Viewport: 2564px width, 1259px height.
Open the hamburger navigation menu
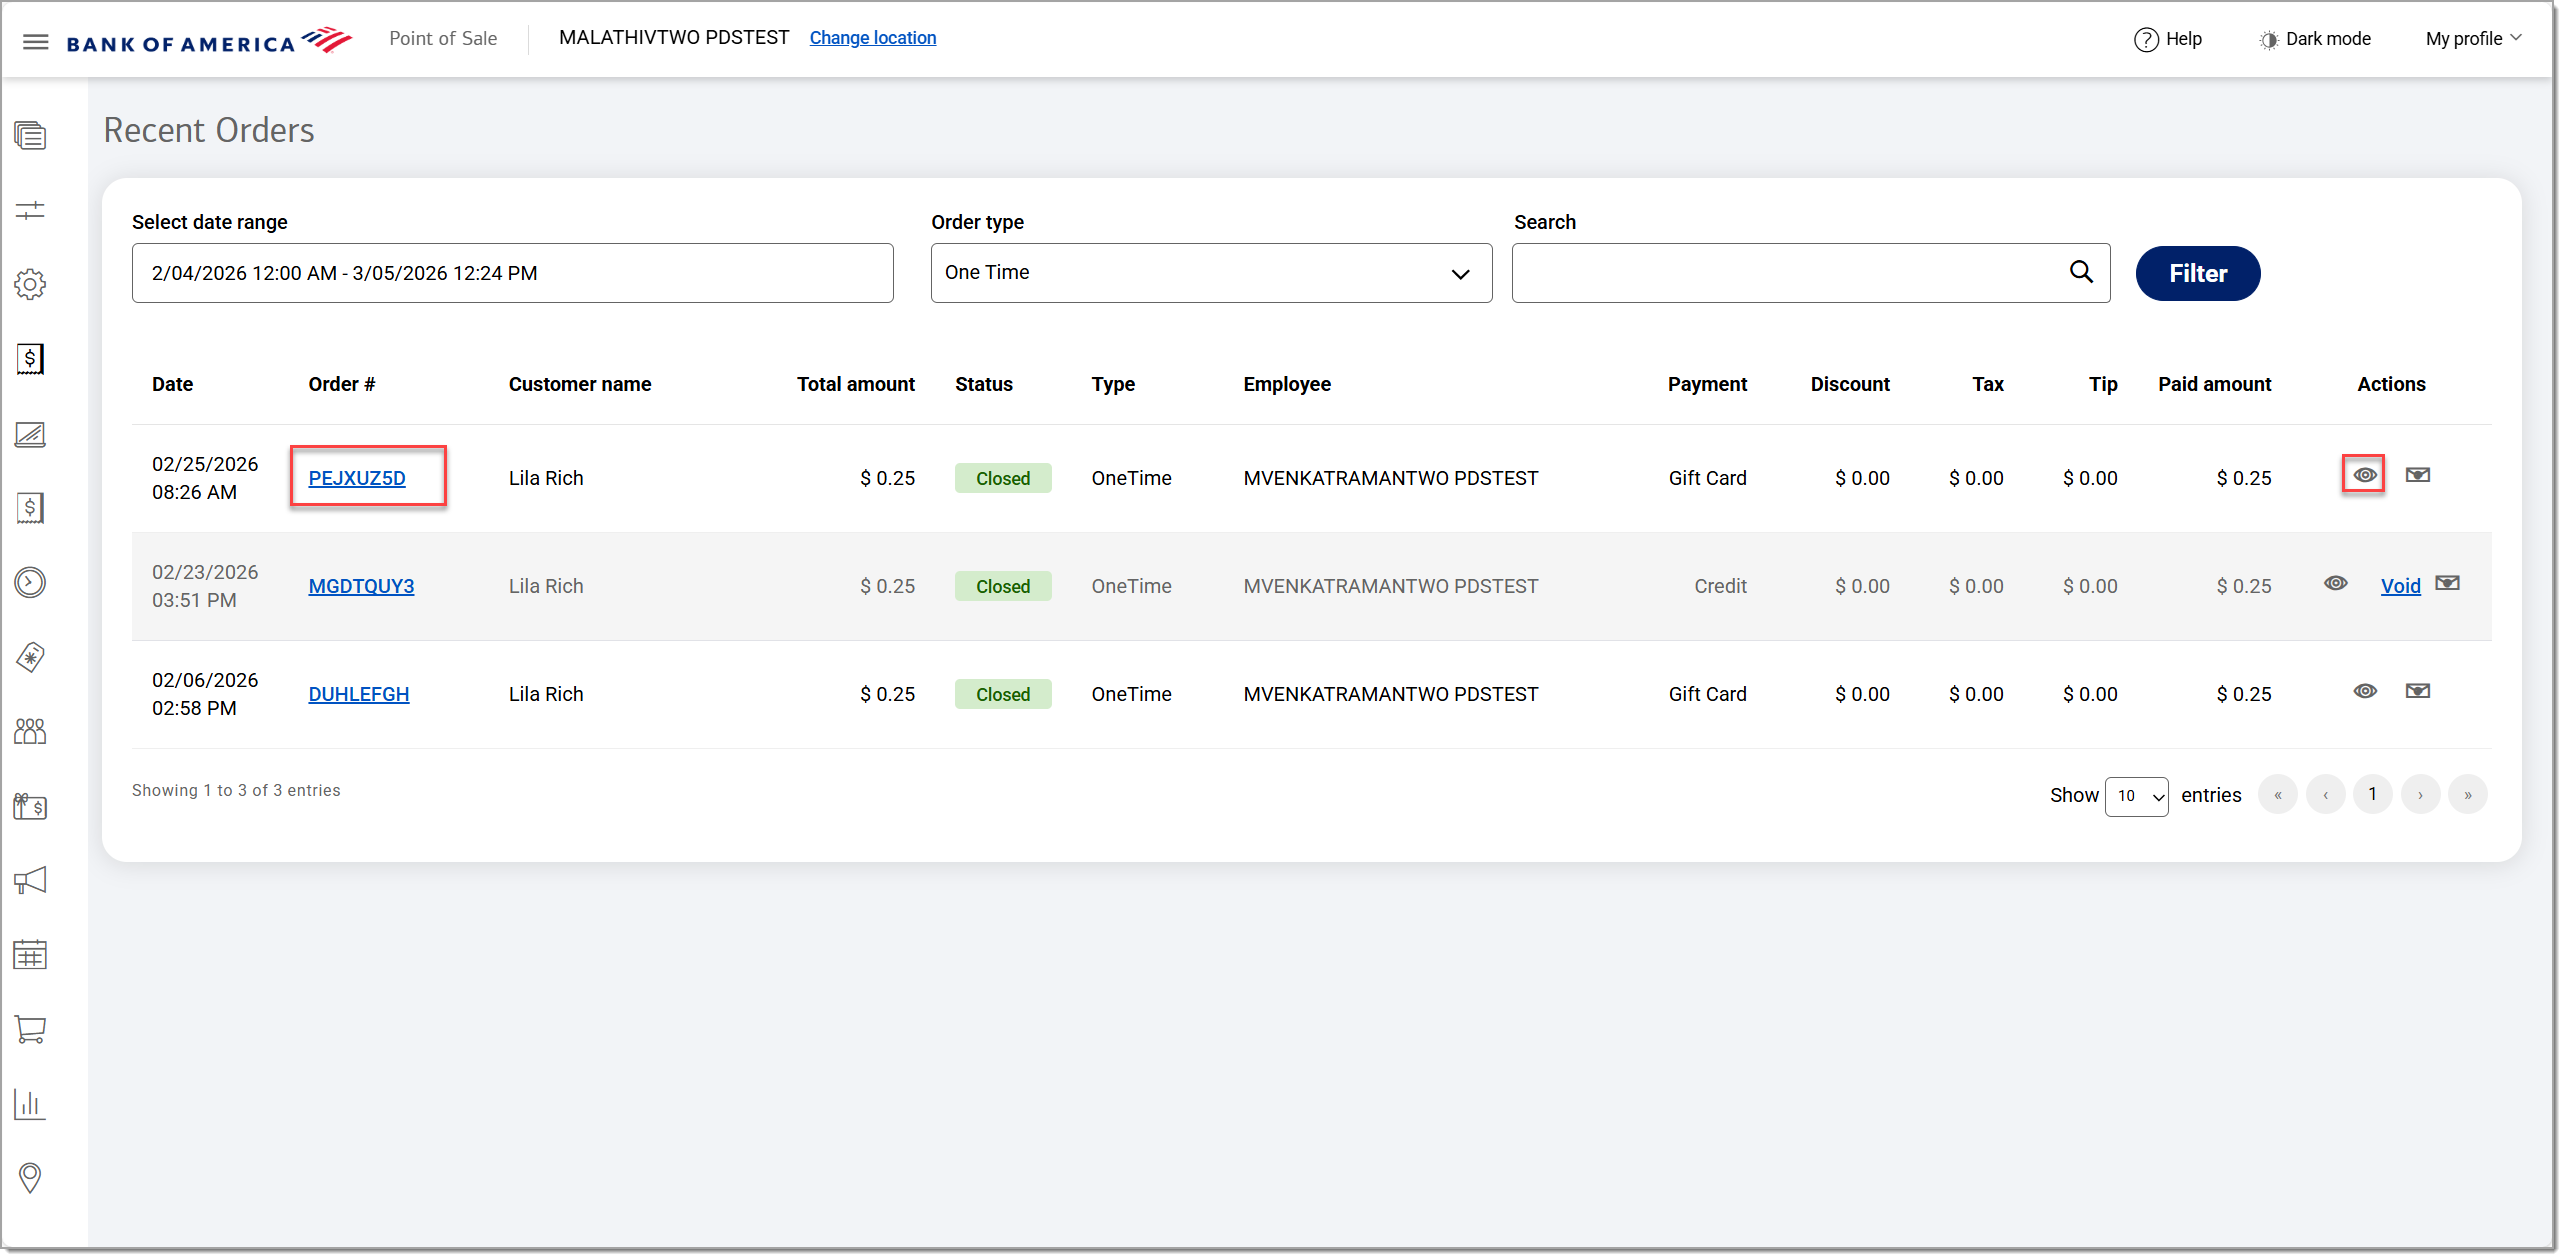(x=35, y=40)
